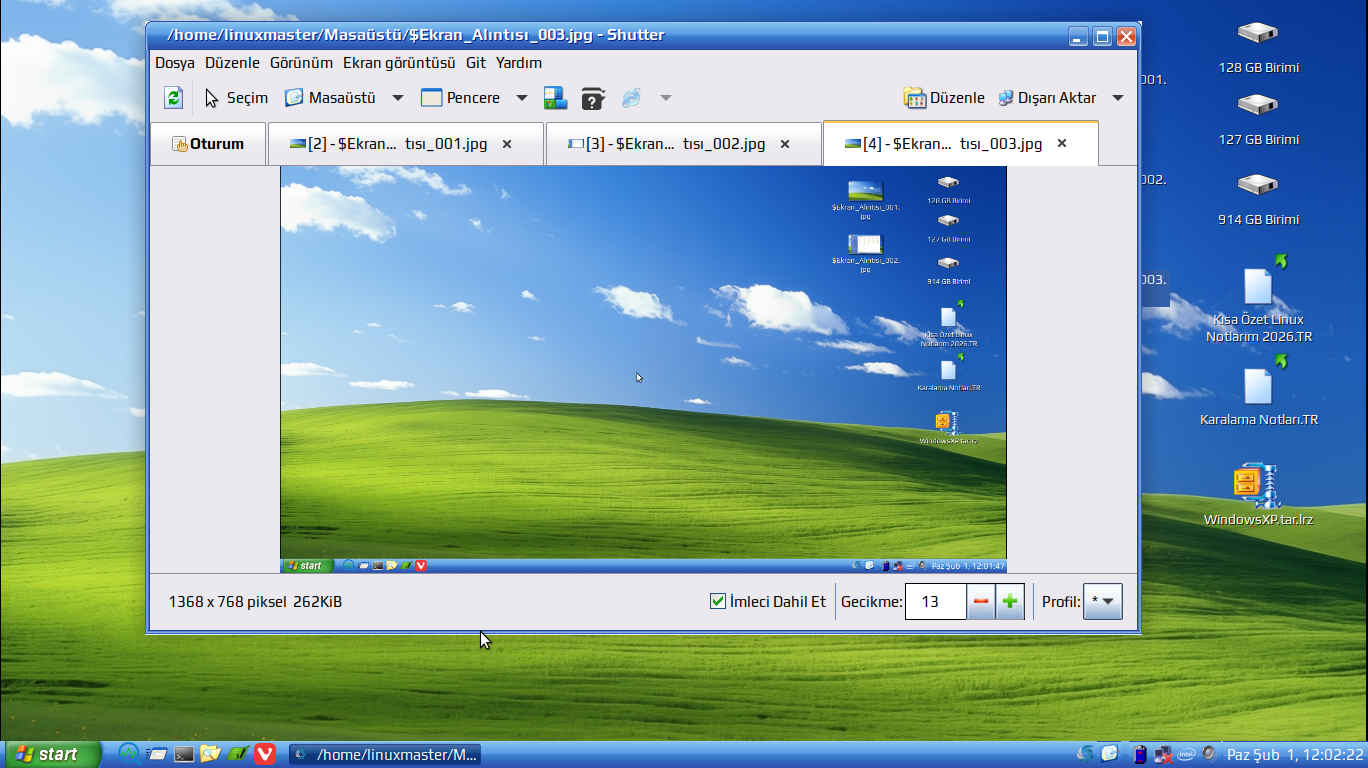Click the screenshot preview image
The width and height of the screenshot is (1368, 768).
[x=643, y=369]
